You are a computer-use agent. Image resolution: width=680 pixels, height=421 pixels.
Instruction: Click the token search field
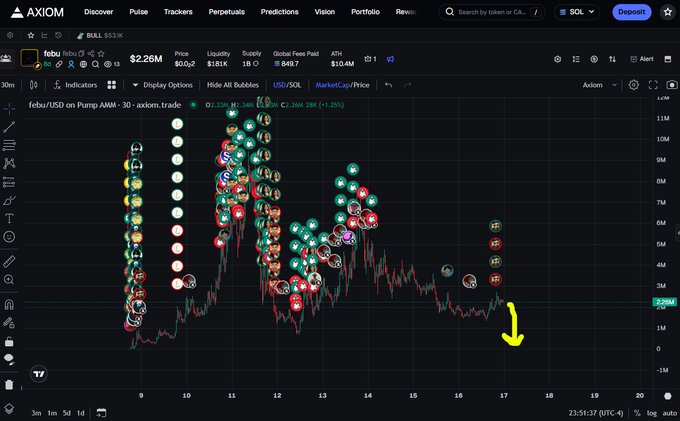(x=493, y=12)
